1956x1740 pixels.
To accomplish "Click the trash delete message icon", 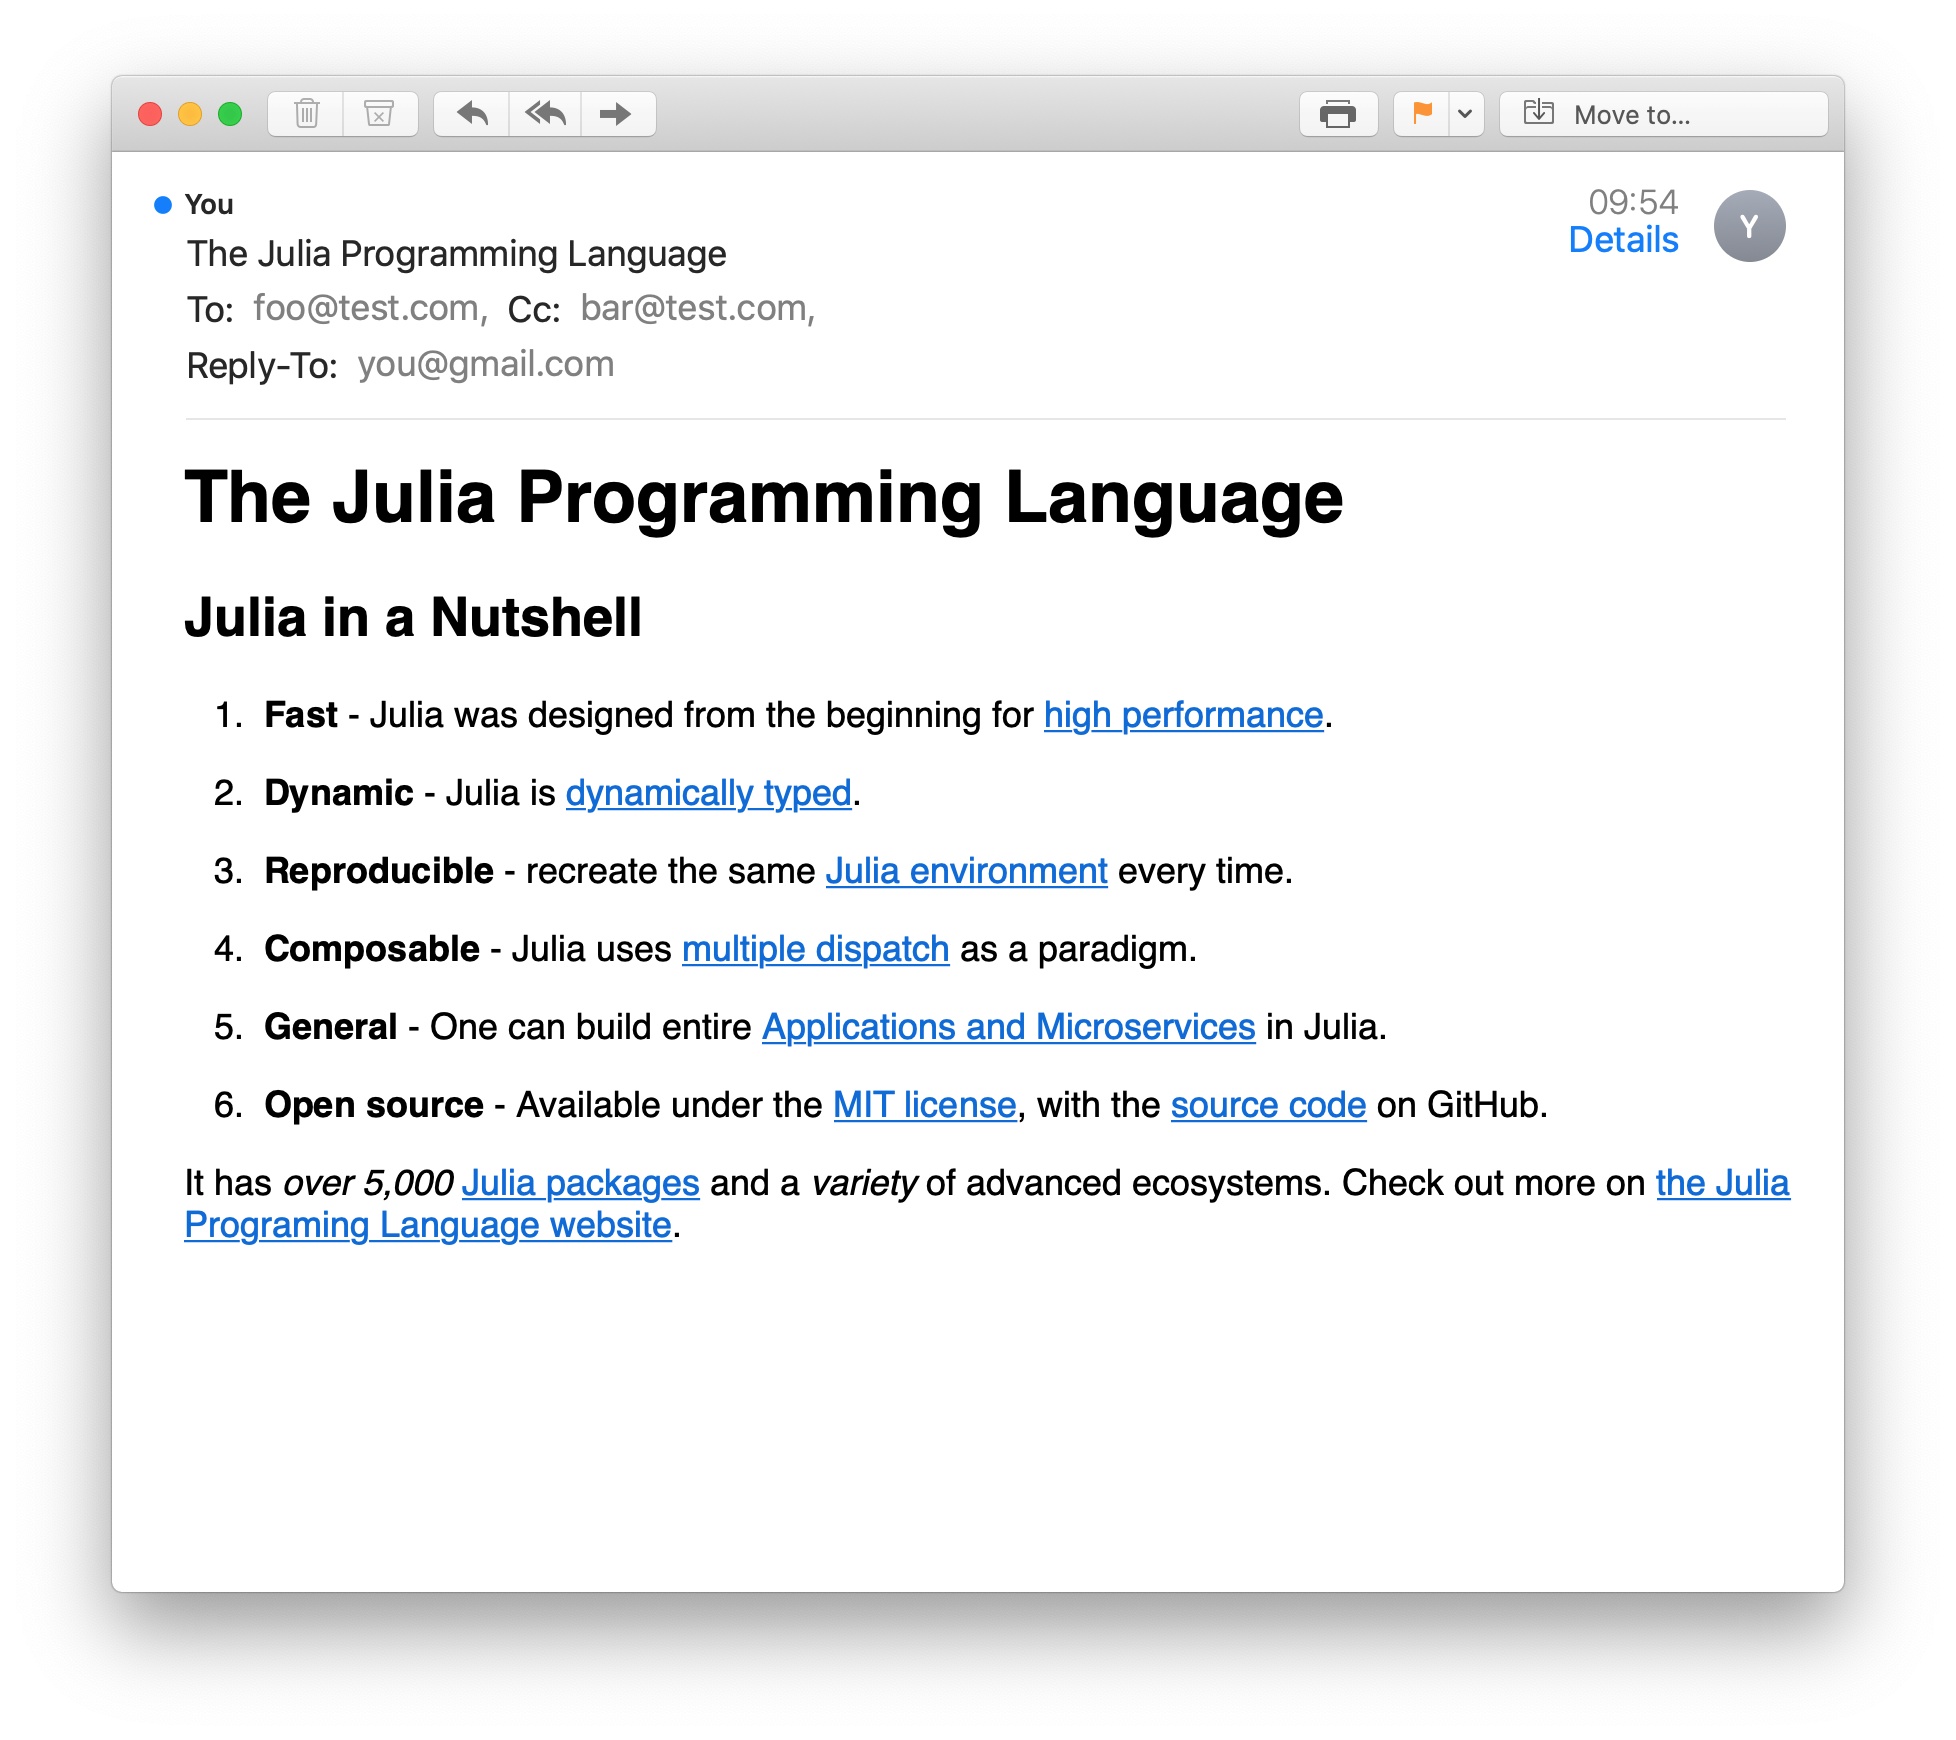I will [307, 114].
